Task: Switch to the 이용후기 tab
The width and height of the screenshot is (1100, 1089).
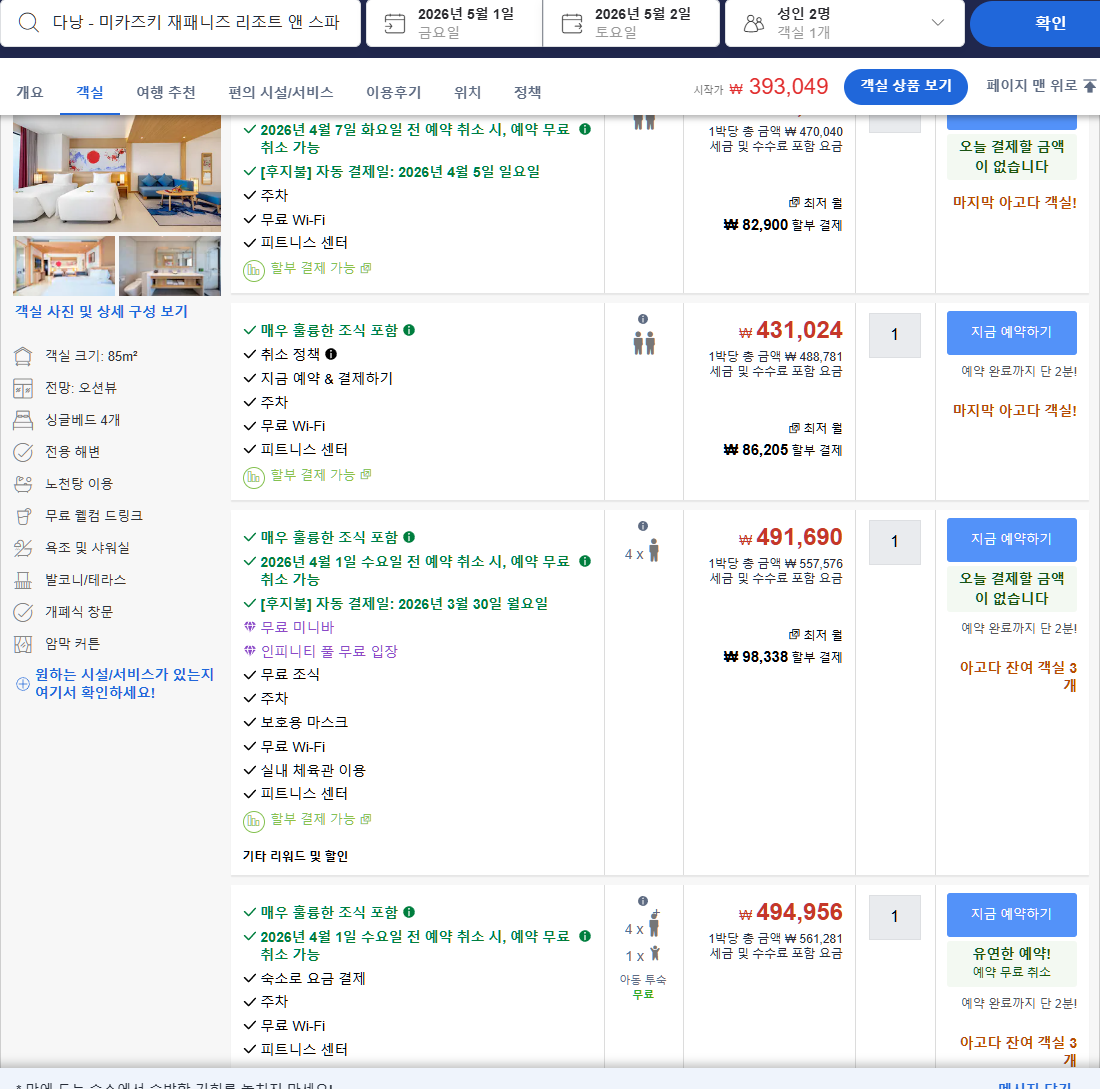Action: (x=394, y=91)
